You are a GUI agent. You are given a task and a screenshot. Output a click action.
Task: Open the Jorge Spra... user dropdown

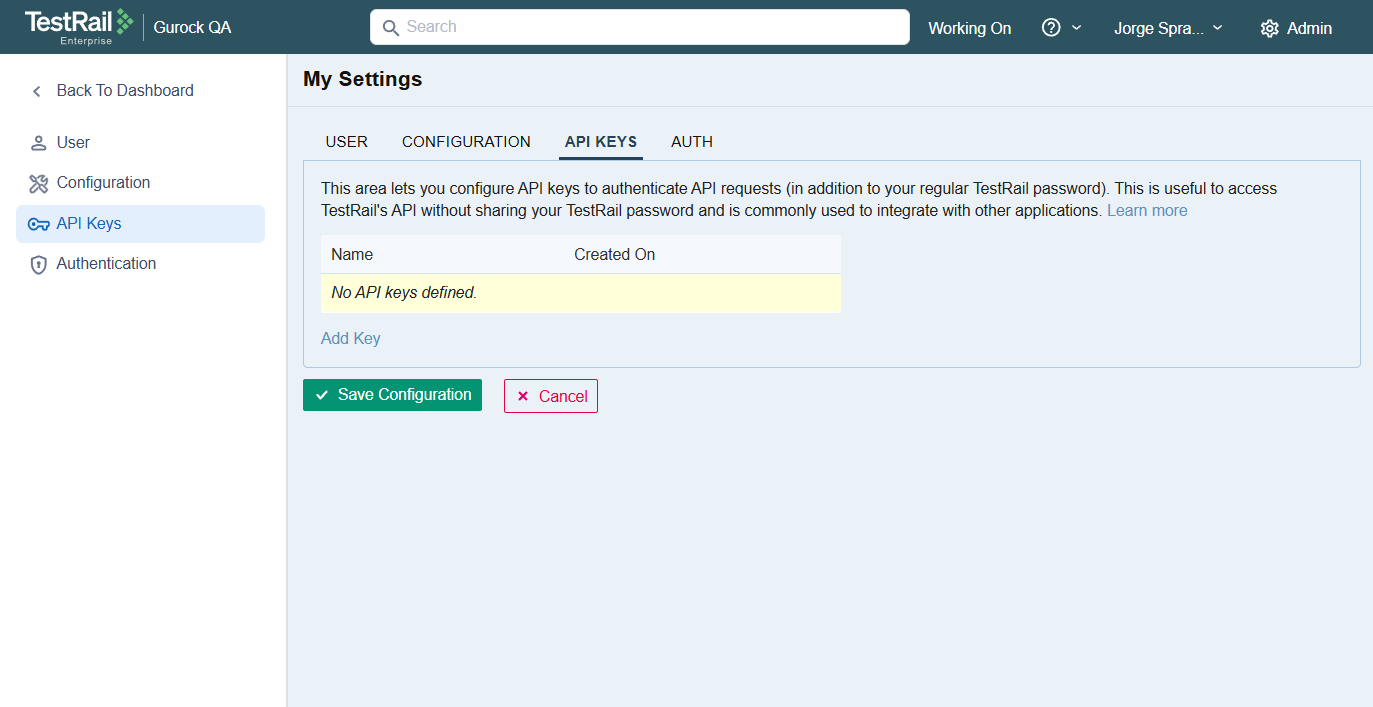pyautogui.click(x=1168, y=28)
